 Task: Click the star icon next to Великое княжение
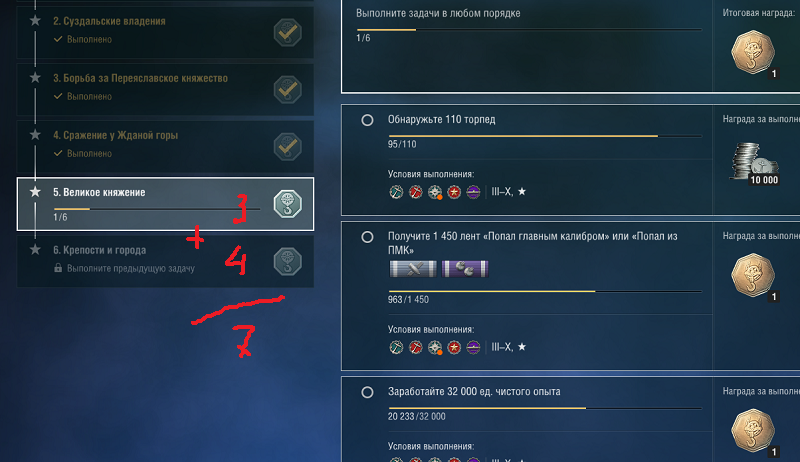click(35, 192)
